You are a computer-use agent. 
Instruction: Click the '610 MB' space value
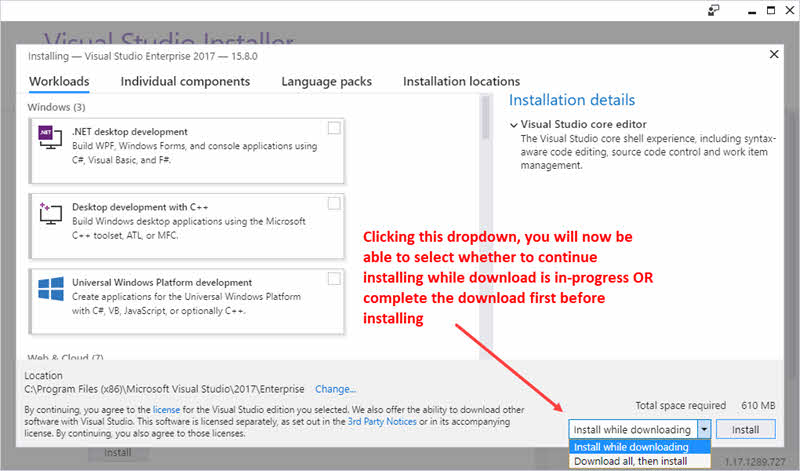758,406
